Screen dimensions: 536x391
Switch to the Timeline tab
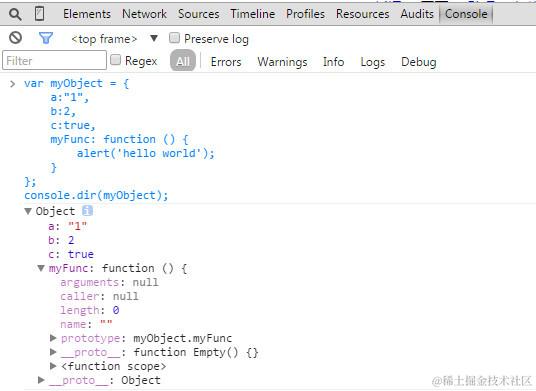(253, 14)
